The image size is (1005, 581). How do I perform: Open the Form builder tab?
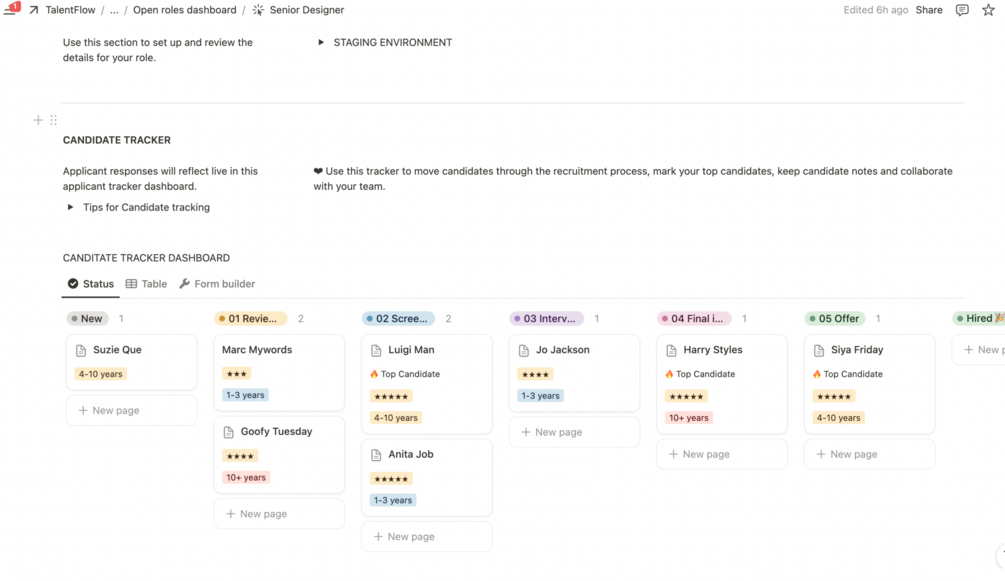coord(216,284)
